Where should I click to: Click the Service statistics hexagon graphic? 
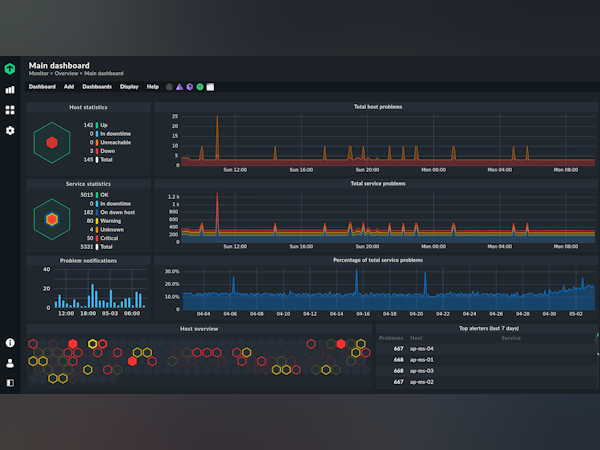click(52, 219)
